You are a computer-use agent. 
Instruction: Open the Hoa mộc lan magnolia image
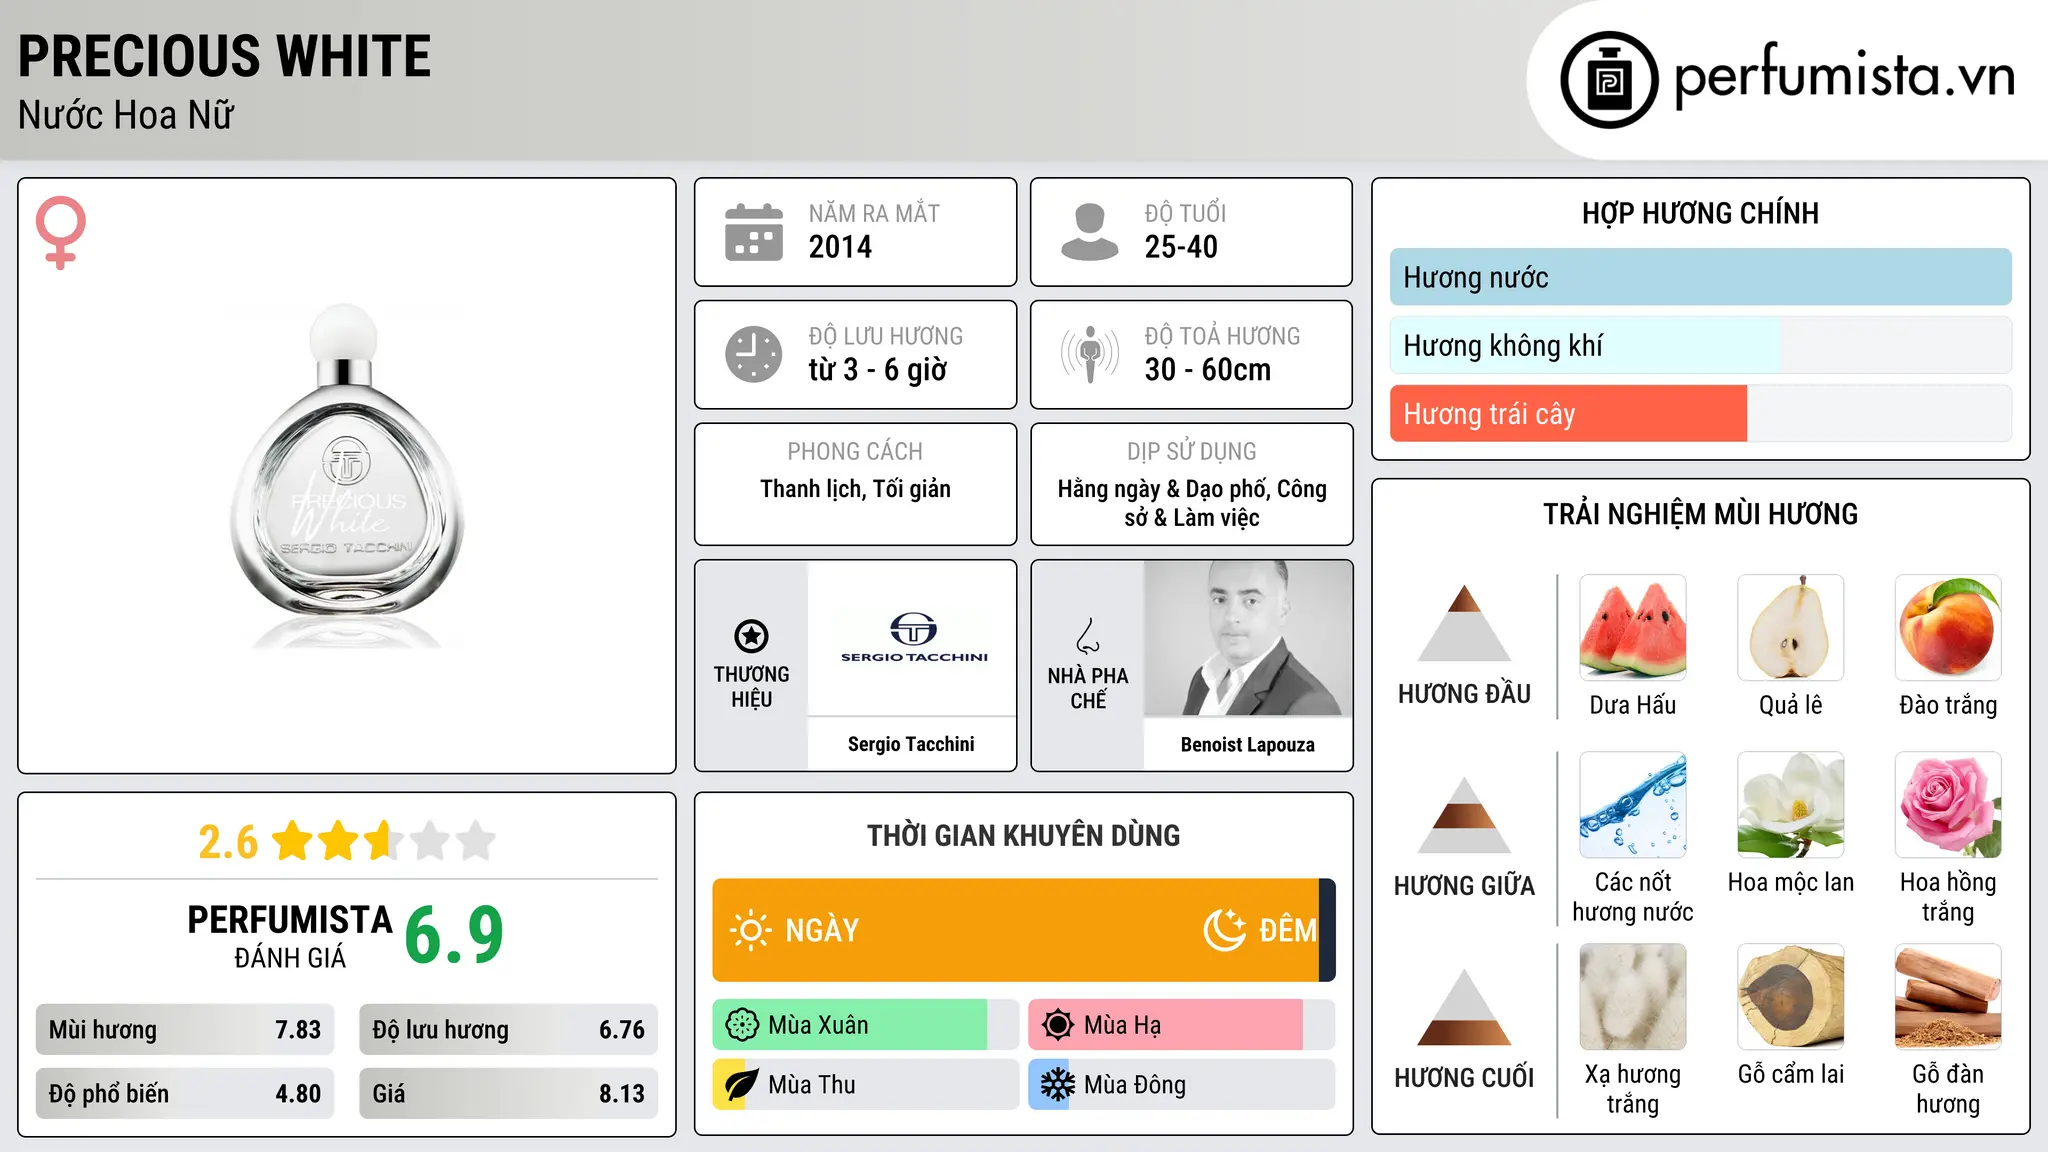point(1791,805)
